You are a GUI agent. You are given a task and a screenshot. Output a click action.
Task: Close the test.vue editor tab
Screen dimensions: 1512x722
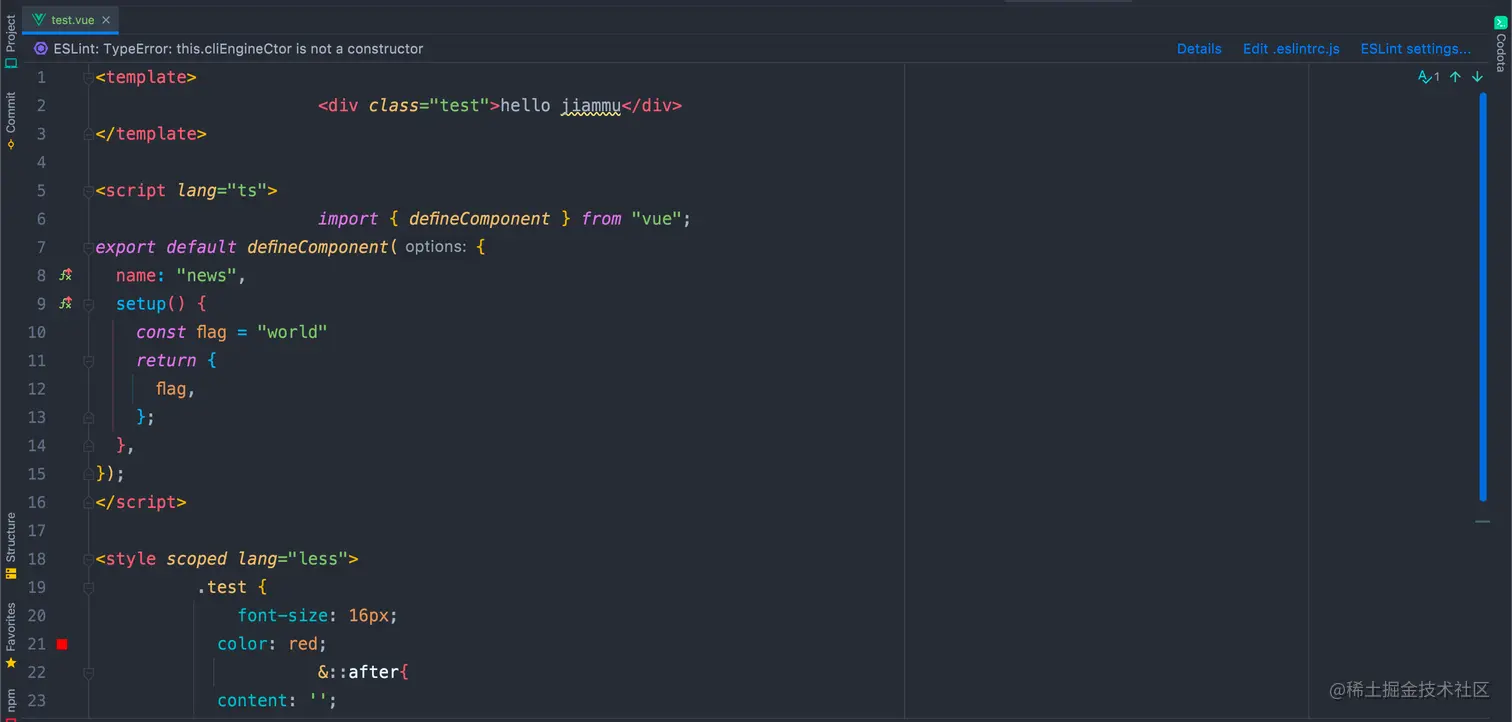click(x=106, y=20)
